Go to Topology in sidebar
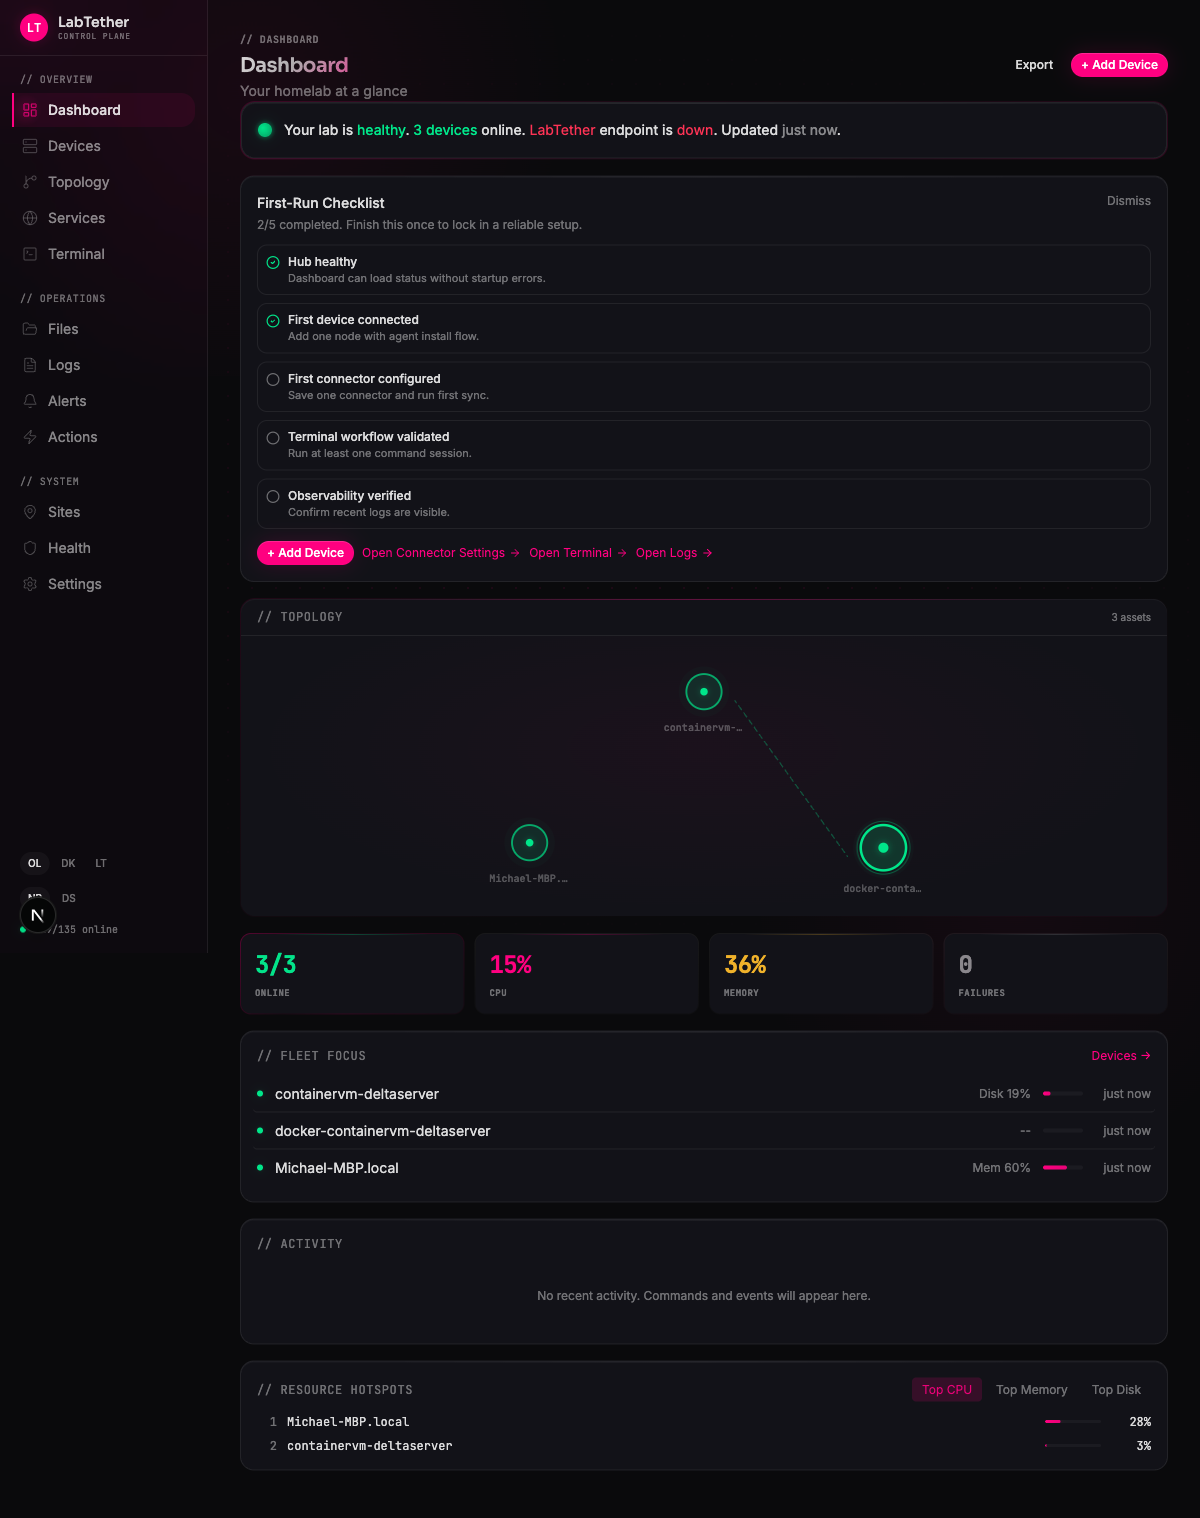This screenshot has width=1200, height=1518. click(x=102, y=182)
